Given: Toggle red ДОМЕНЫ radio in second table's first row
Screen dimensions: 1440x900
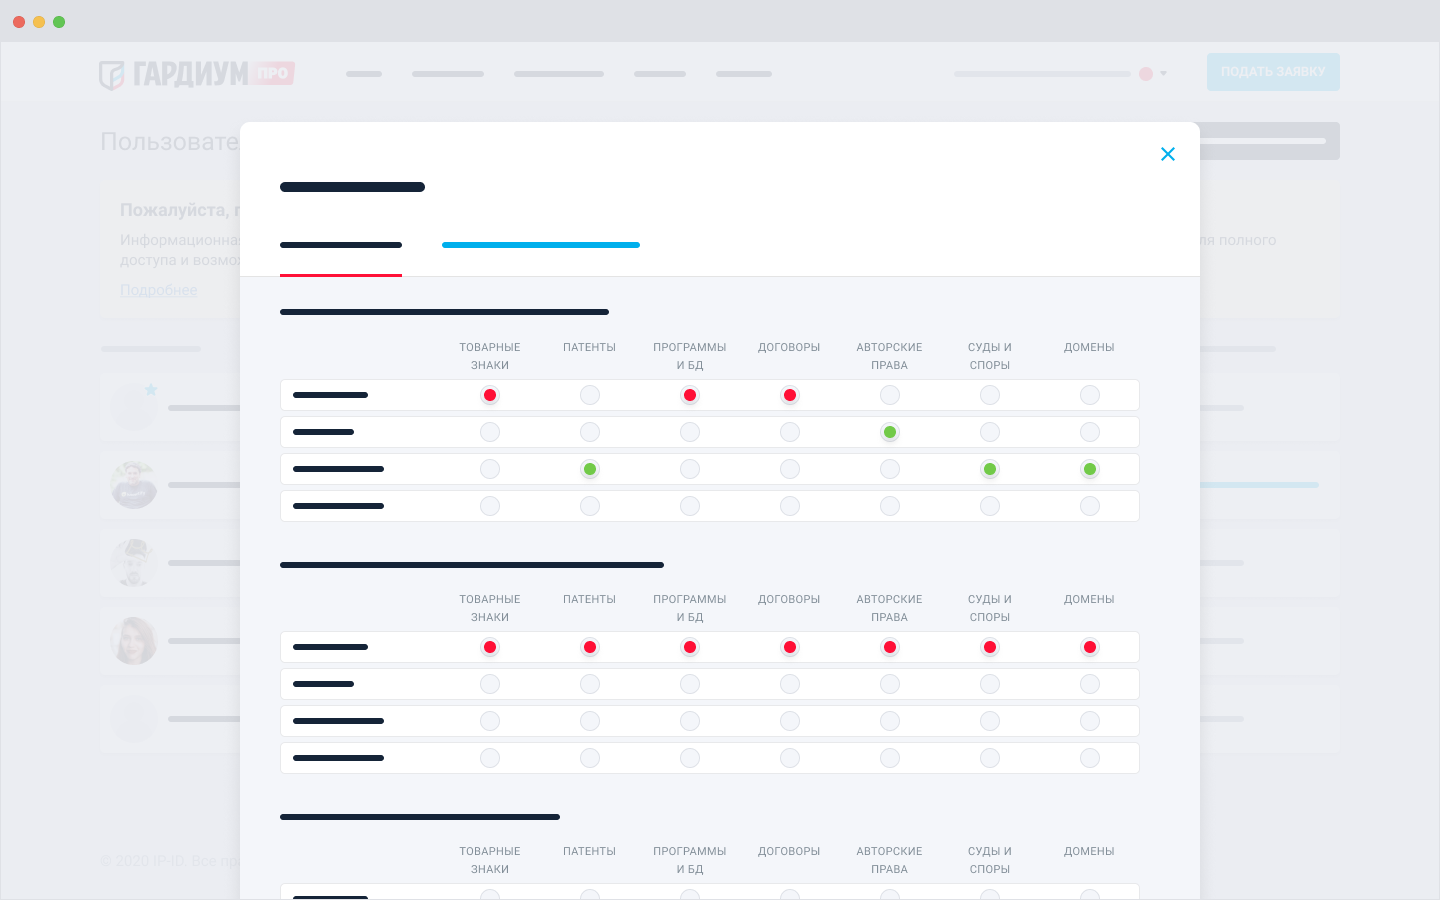Looking at the screenshot, I should pyautogui.click(x=1090, y=647).
